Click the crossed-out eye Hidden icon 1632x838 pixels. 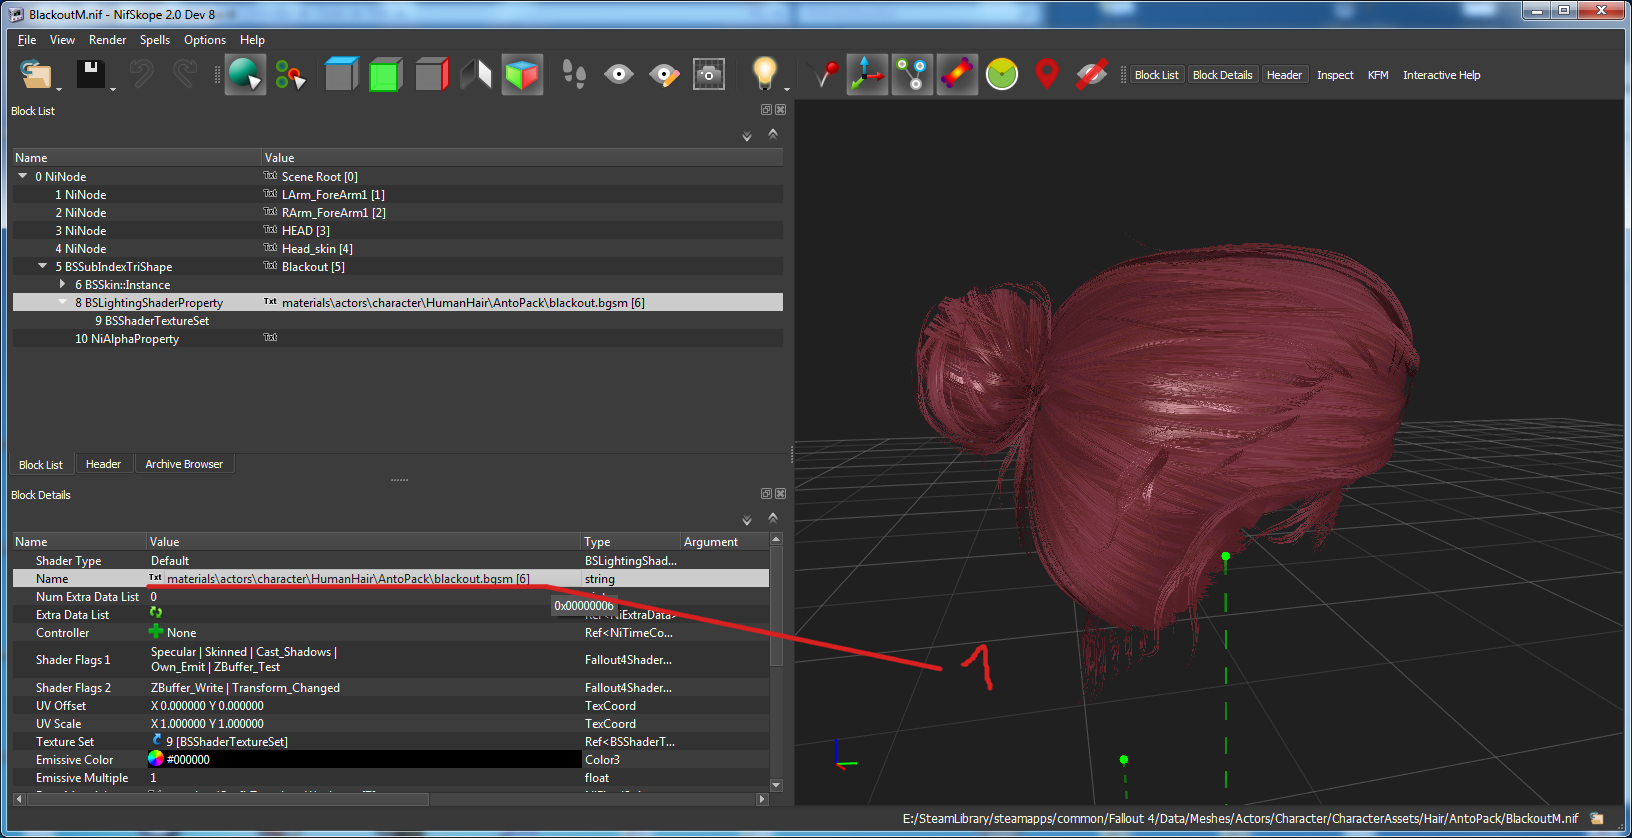tap(1091, 75)
